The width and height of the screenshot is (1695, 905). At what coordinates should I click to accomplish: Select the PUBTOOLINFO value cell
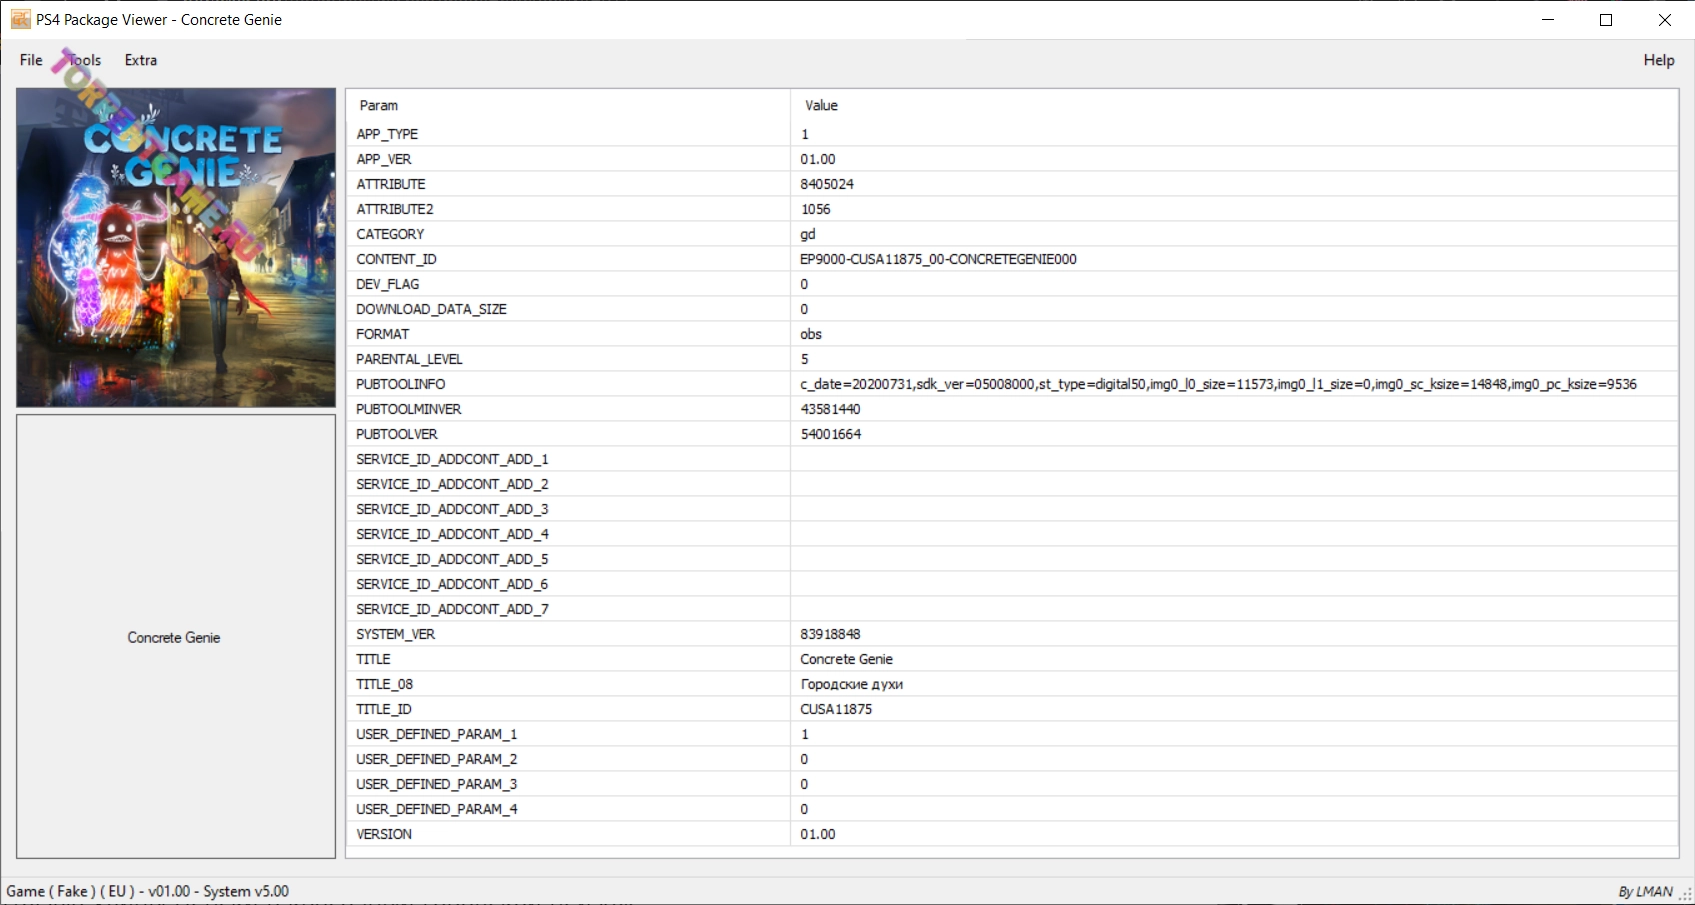pyautogui.click(x=1218, y=384)
